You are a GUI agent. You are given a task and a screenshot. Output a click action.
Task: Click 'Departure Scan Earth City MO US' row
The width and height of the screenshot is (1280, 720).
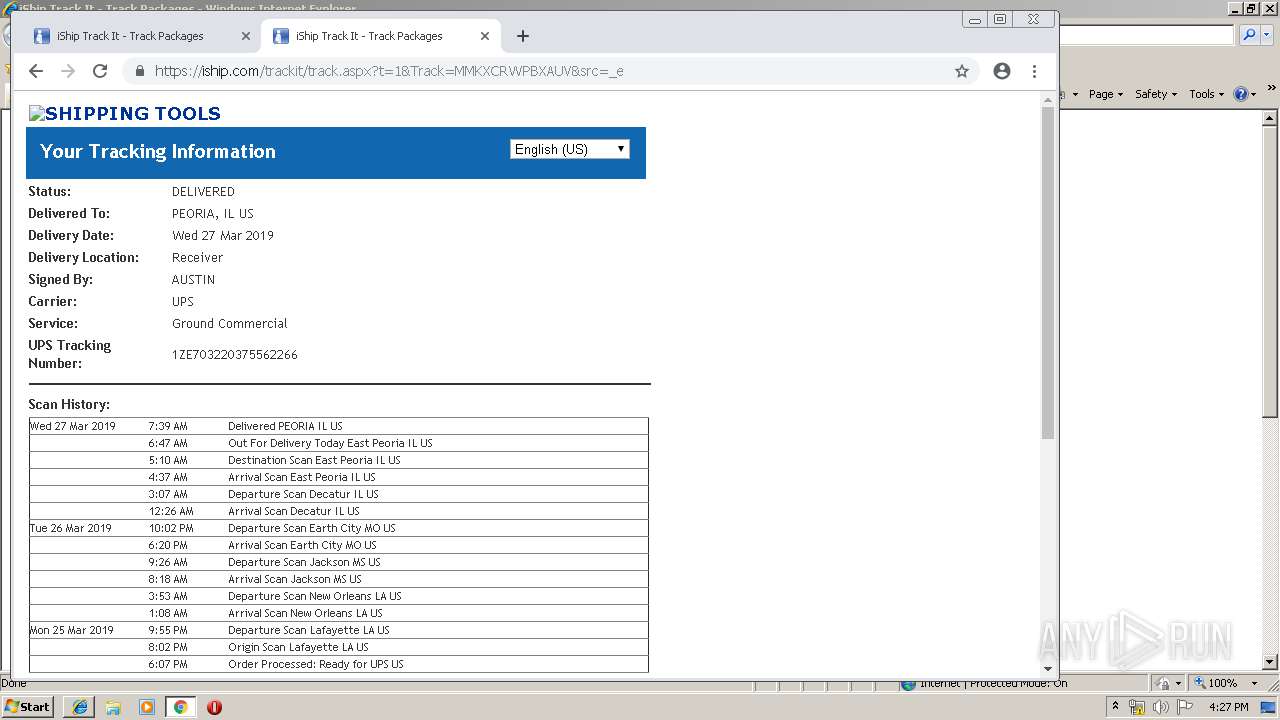click(x=338, y=528)
